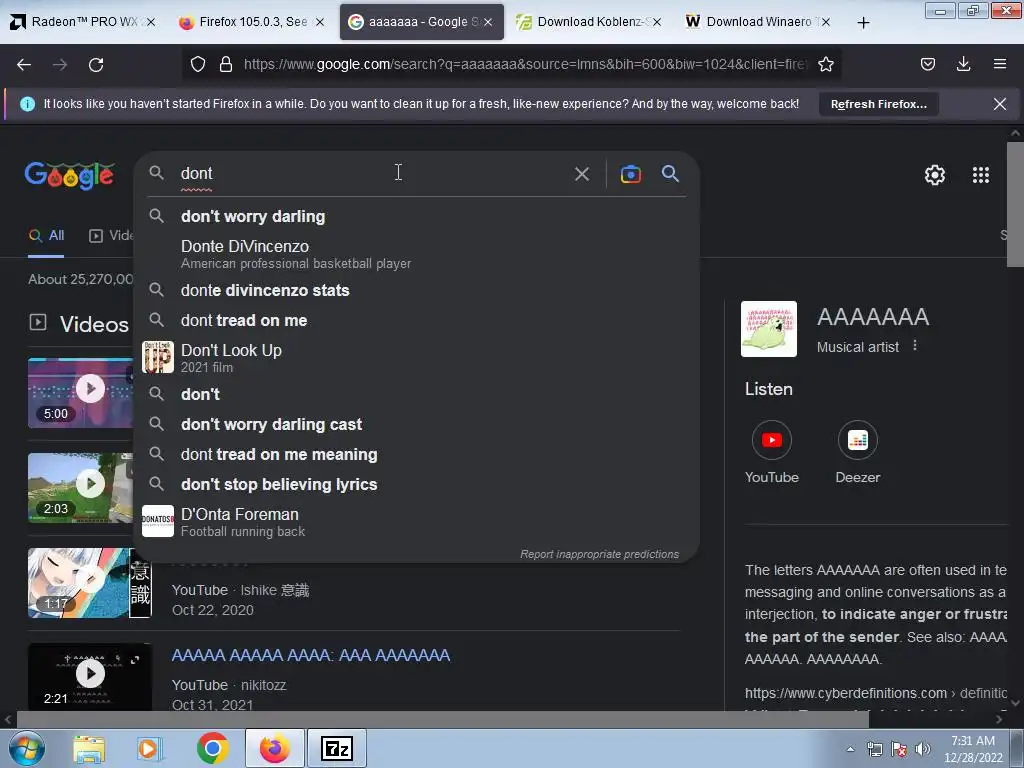1024x768 pixels.
Task: Open the Google apps grid
Action: pos(980,175)
